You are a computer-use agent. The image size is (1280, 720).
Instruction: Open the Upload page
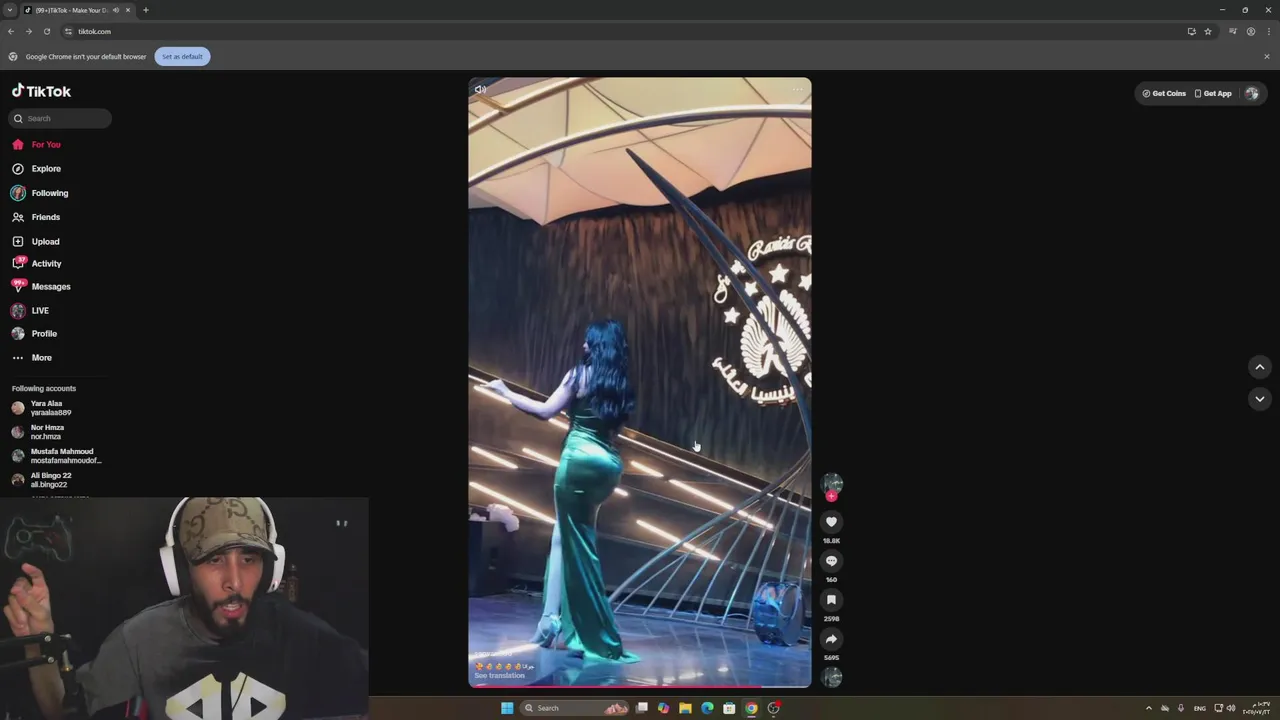(36, 241)
